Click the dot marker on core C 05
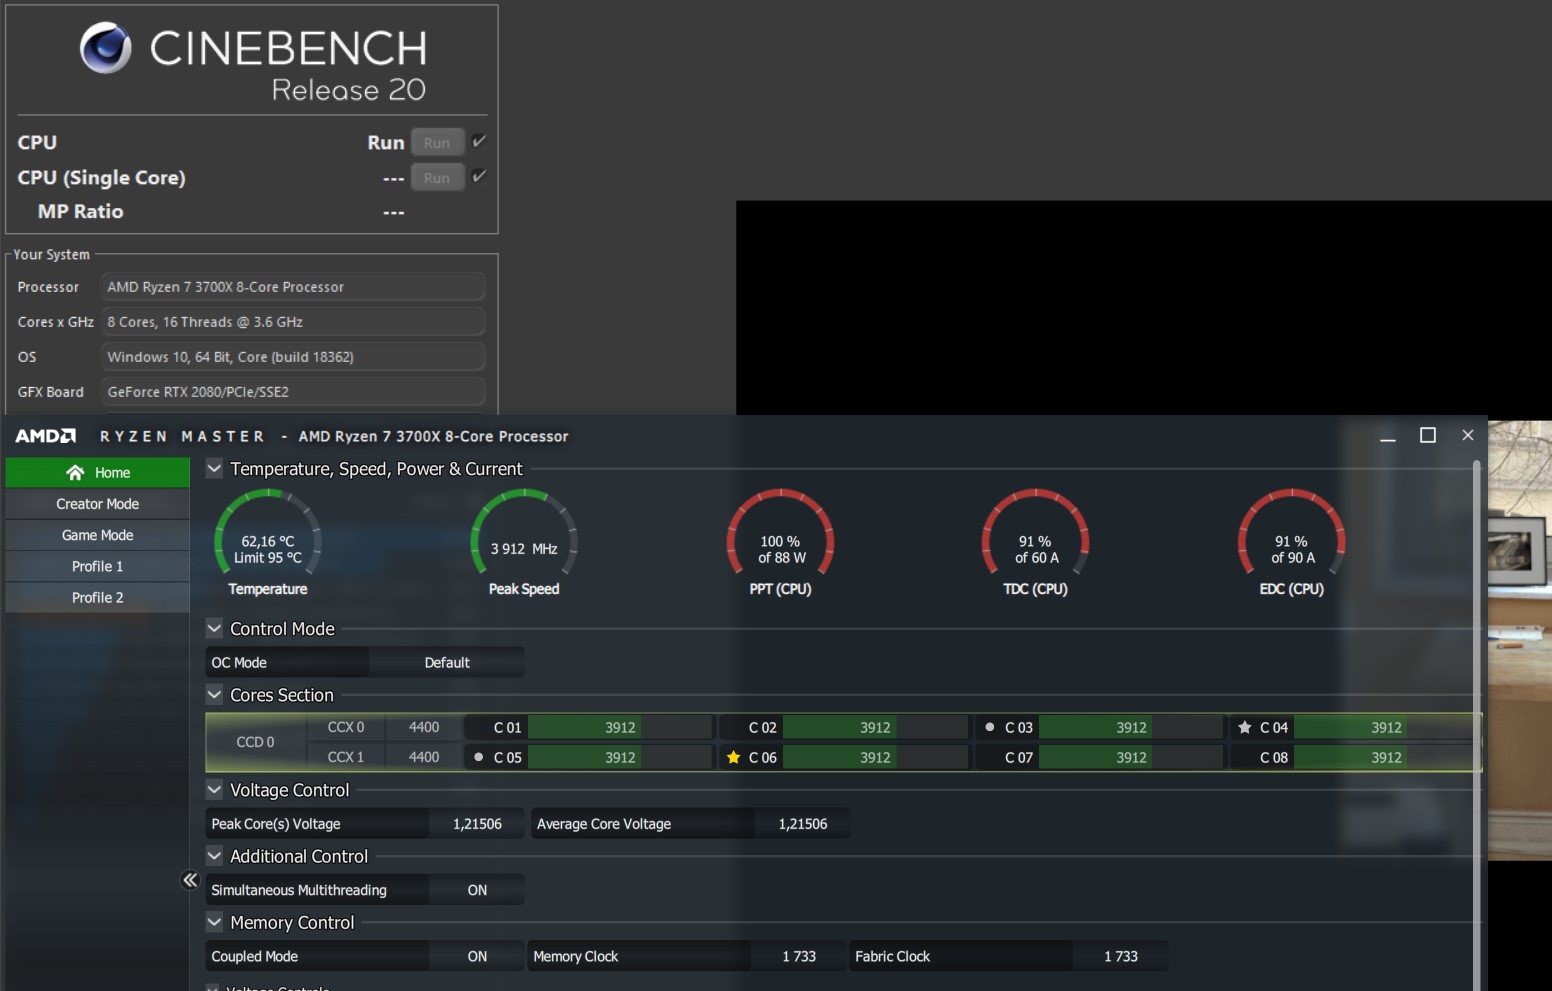Screen dimensions: 1552x991 coord(479,757)
